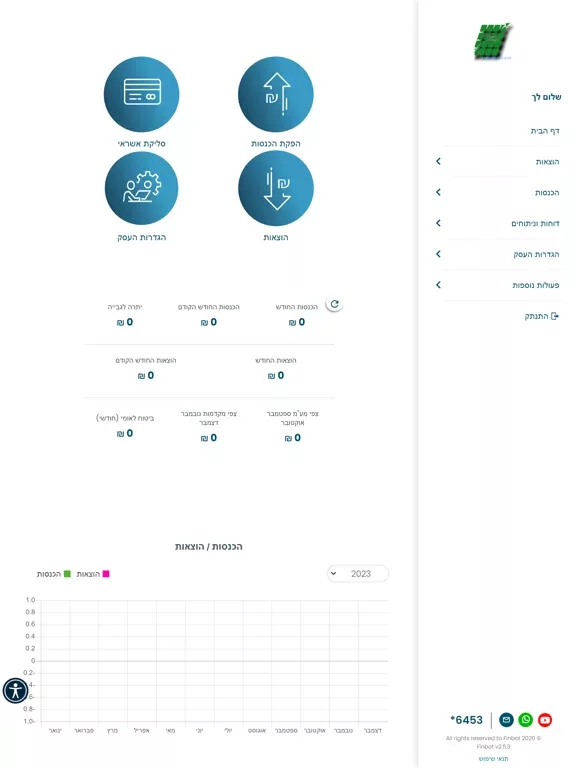Toggle the green הכנסות legend swatch
576x768 pixels.
coord(67,574)
